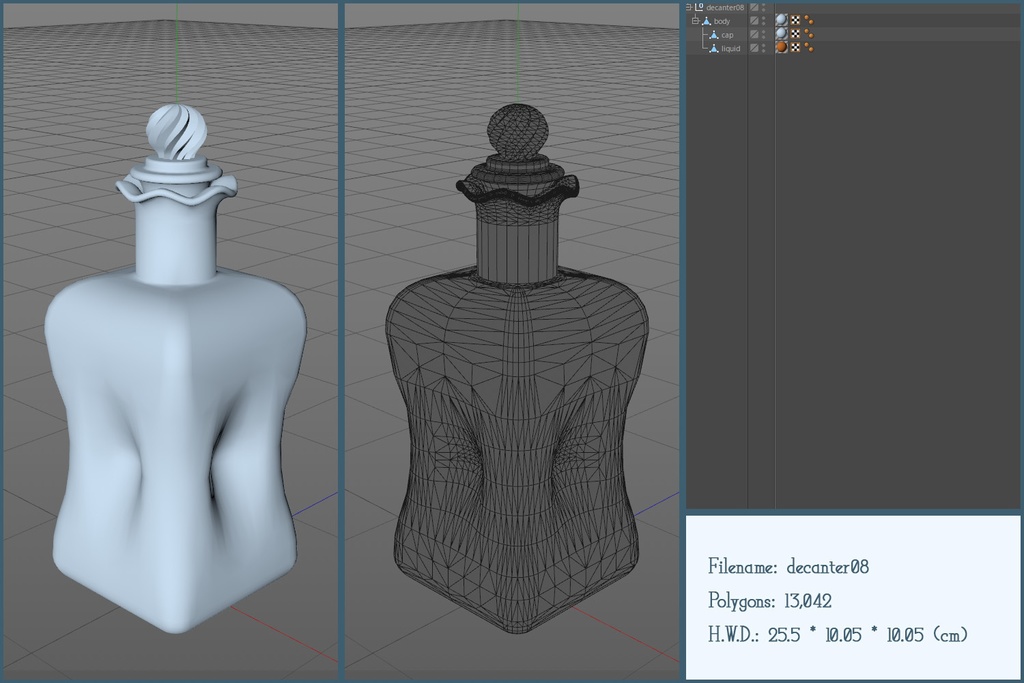Select the liquid object in the tree
1024x683 pixels.
coord(731,49)
